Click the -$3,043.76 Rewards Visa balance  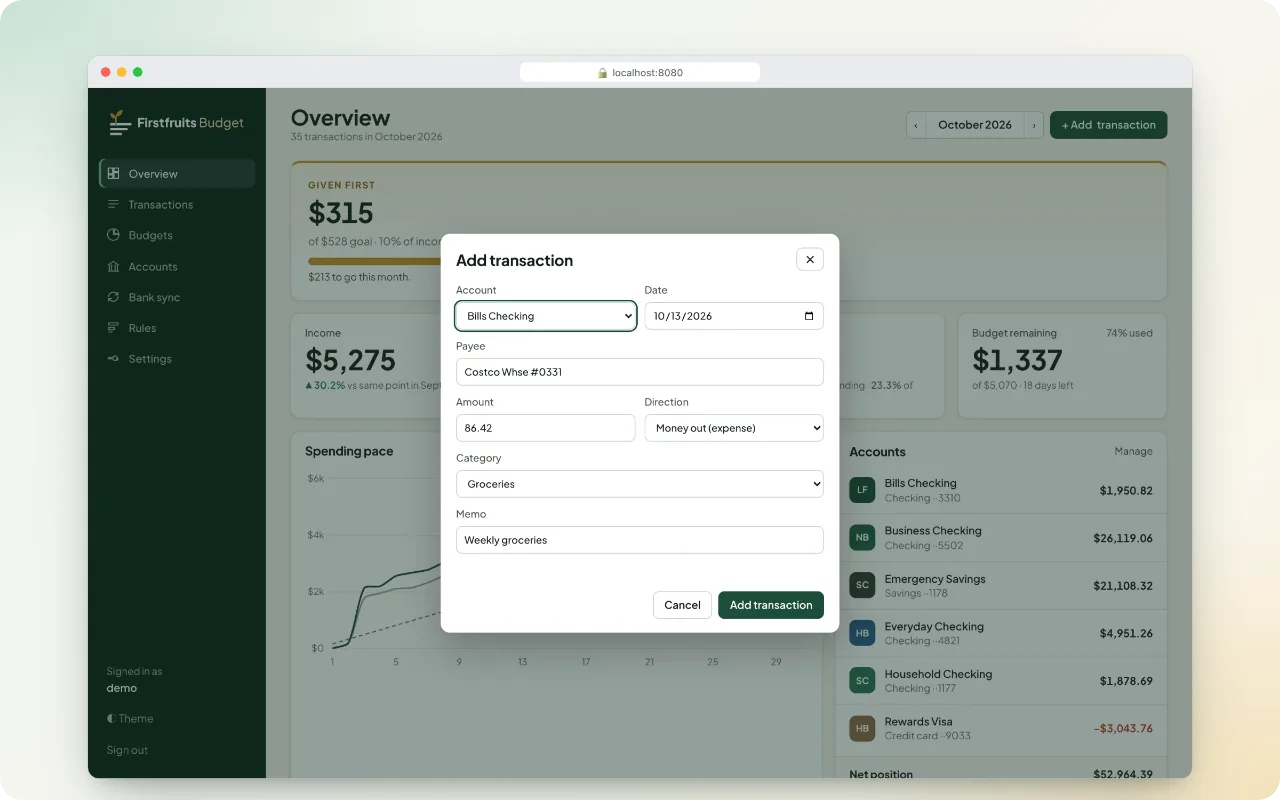tap(1123, 728)
